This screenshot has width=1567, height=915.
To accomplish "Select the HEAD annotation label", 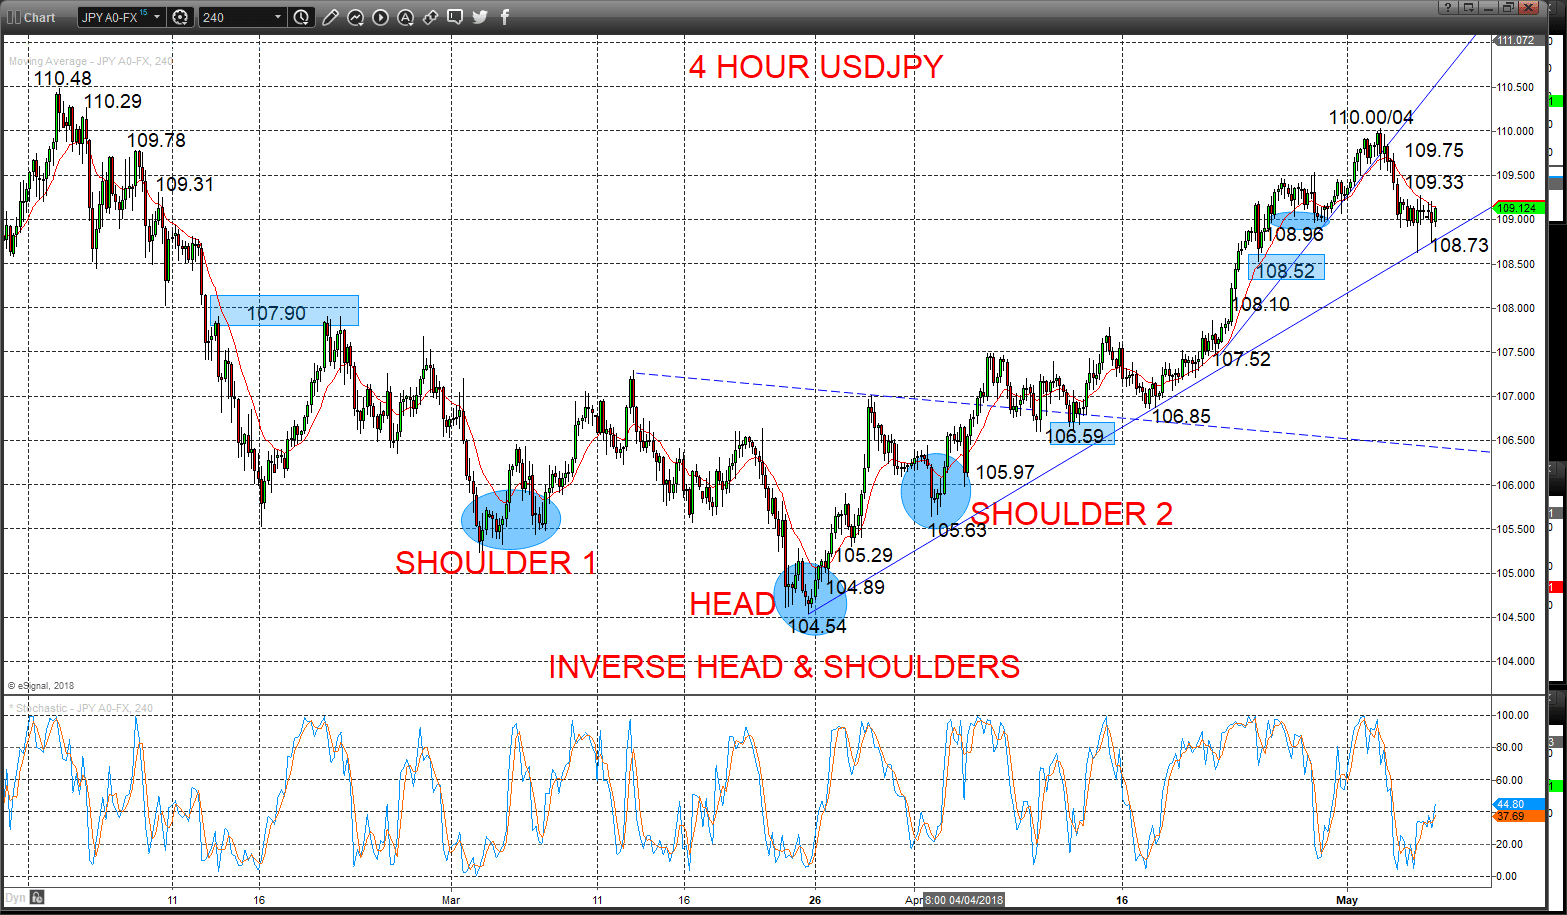I will click(732, 603).
